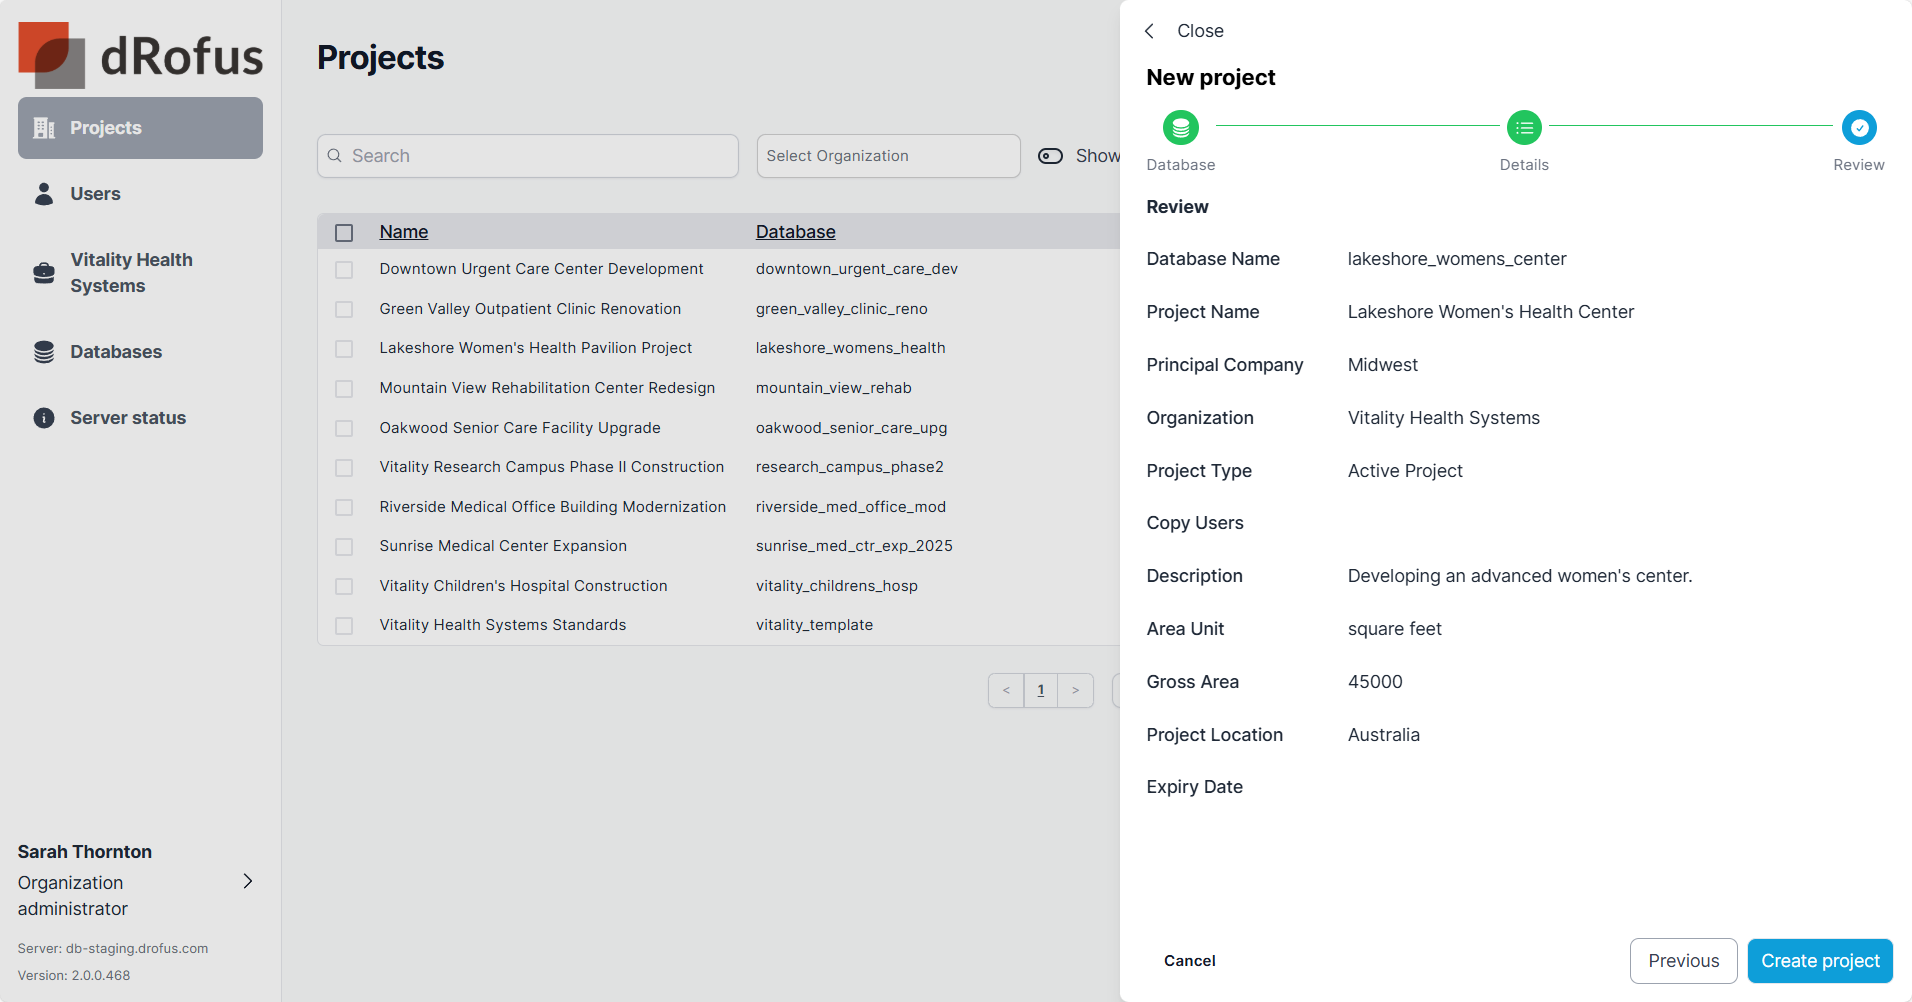The height and width of the screenshot is (1002, 1912).
Task: Open Vitality Health Systems organization page
Action: click(130, 273)
